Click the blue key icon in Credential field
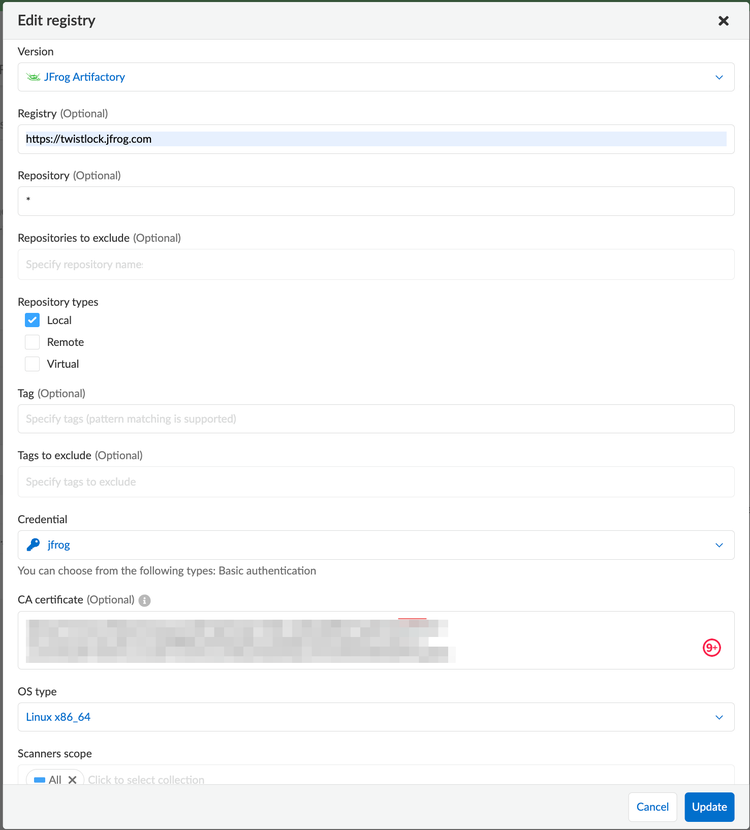Viewport: 750px width, 830px height. (x=32, y=545)
